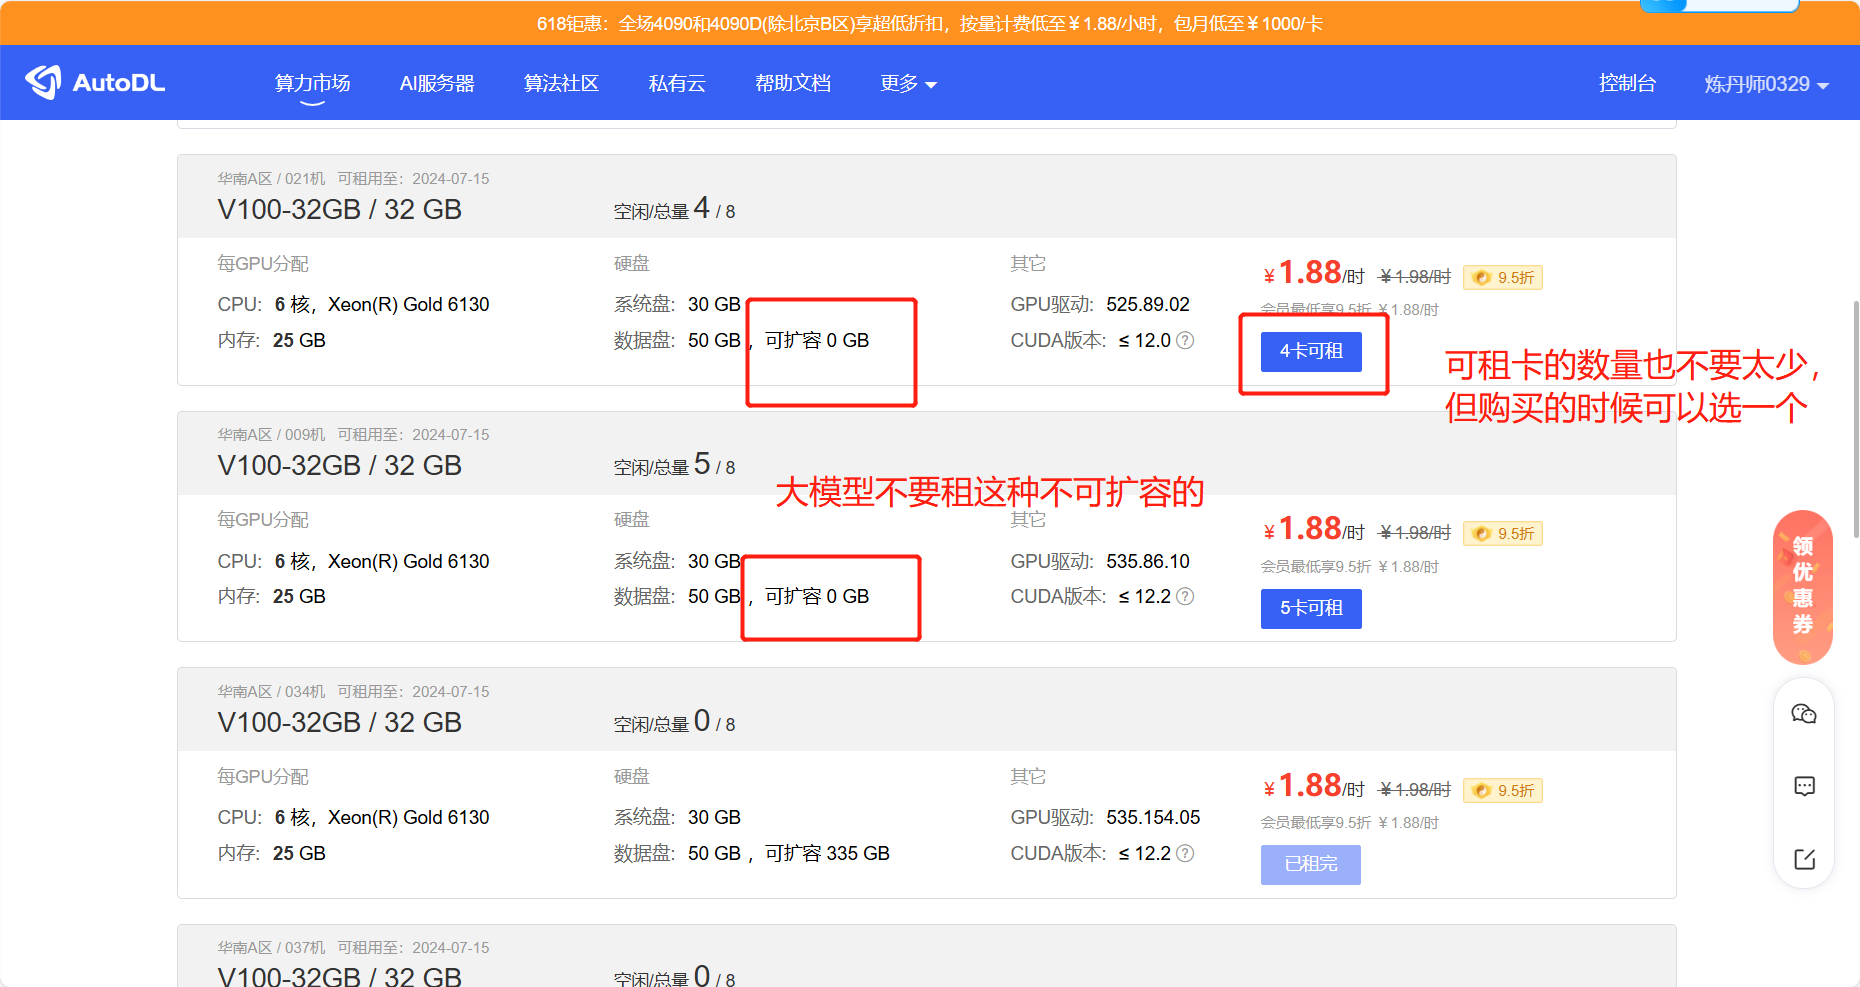
Task: Click the '空闲/总量 5 / 8' text
Action: [674, 465]
